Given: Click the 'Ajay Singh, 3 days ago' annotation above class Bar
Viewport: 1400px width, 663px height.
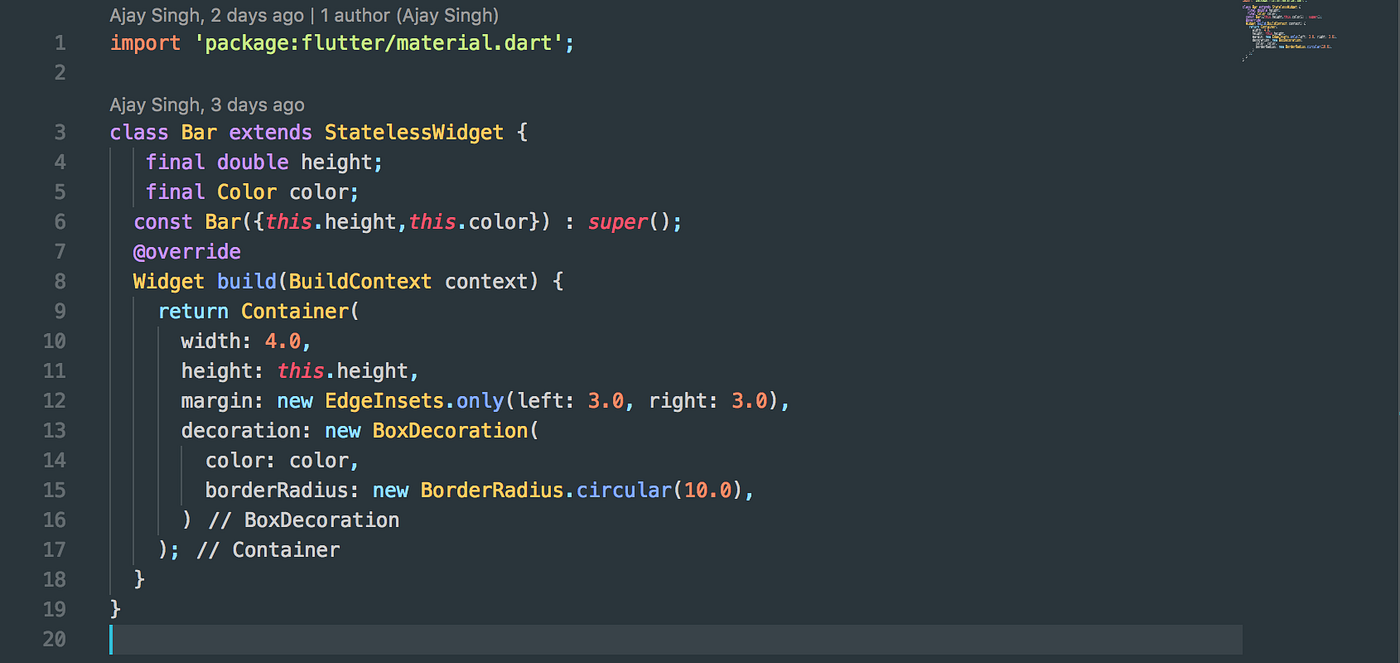Looking at the screenshot, I should 207,104.
